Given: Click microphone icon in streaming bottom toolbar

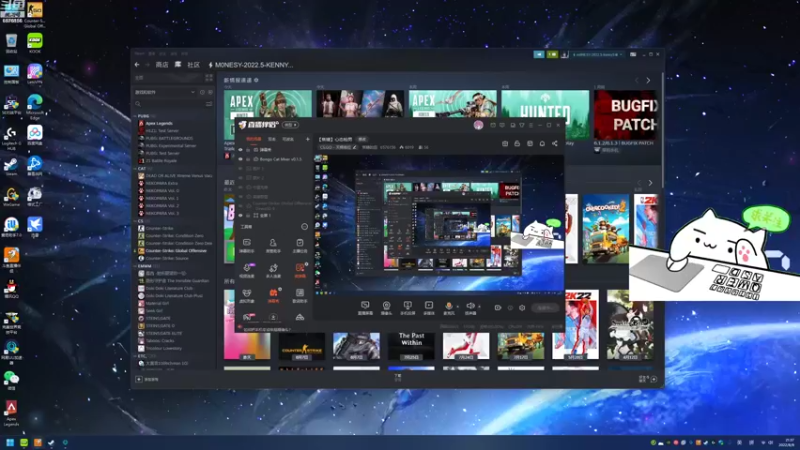Looking at the screenshot, I should pos(449,308).
